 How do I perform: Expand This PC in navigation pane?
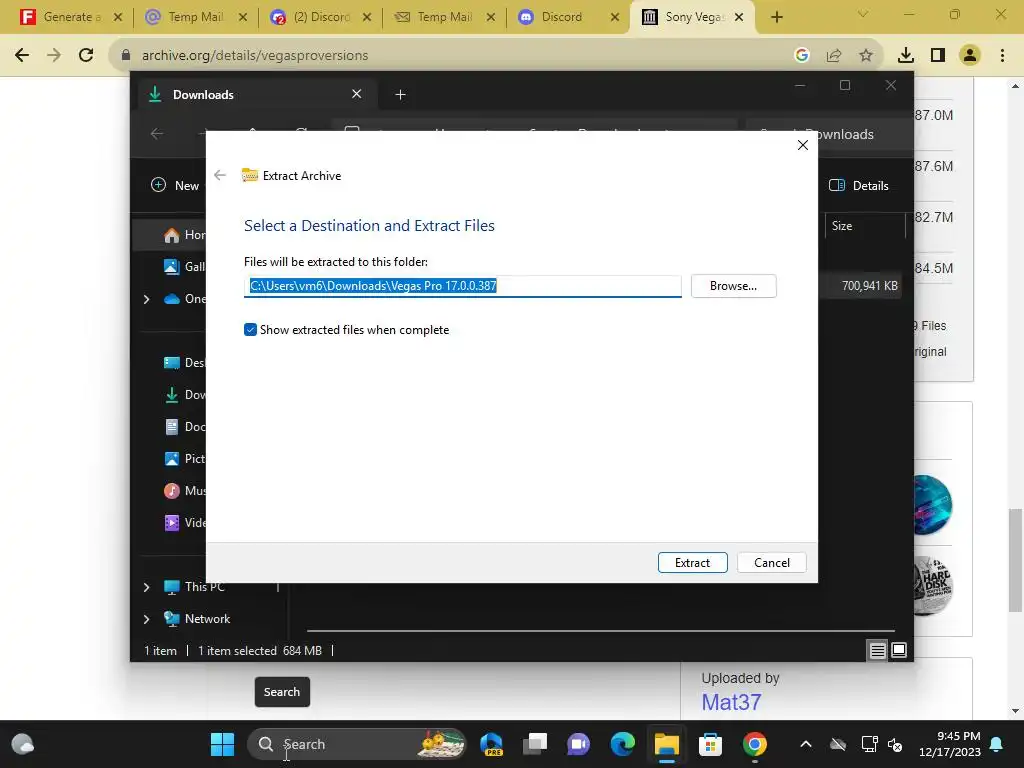click(x=146, y=587)
